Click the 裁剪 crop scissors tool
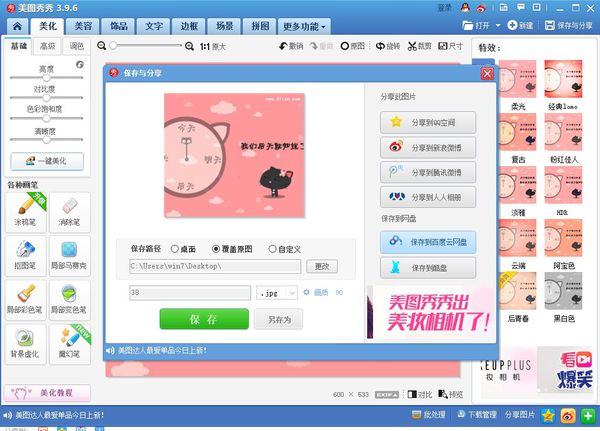The height and width of the screenshot is (431, 600). (x=419, y=46)
